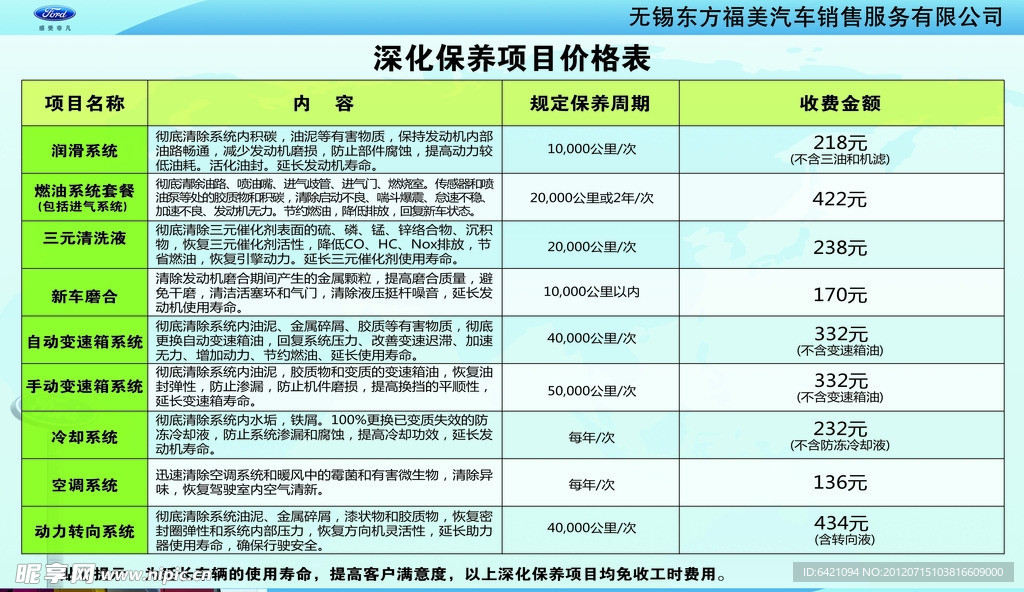The width and height of the screenshot is (1024, 592).
Task: Click the 深化保养项目价格表 title
Action: [512, 60]
